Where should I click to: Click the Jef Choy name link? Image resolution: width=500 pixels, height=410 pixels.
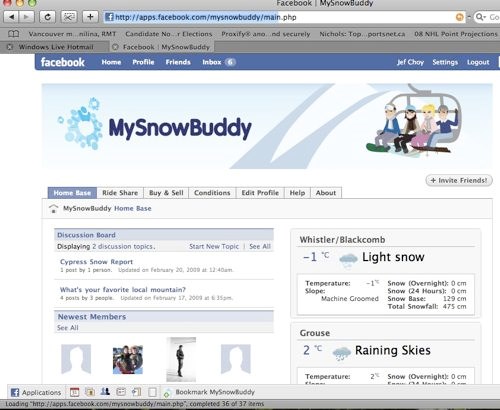410,62
